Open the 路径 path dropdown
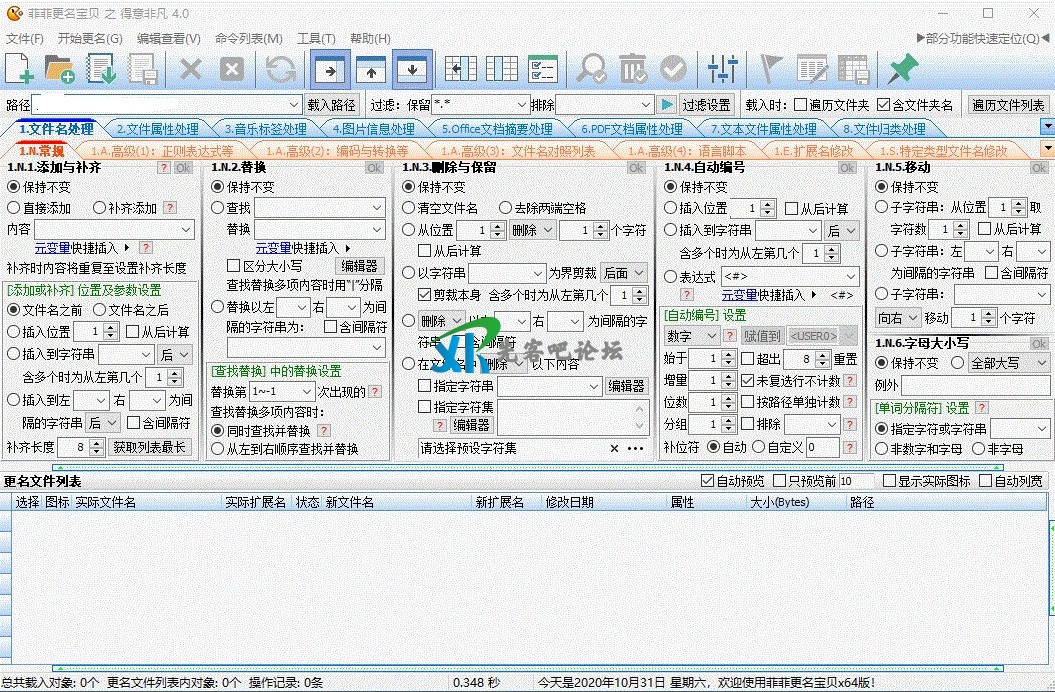 click(294, 105)
